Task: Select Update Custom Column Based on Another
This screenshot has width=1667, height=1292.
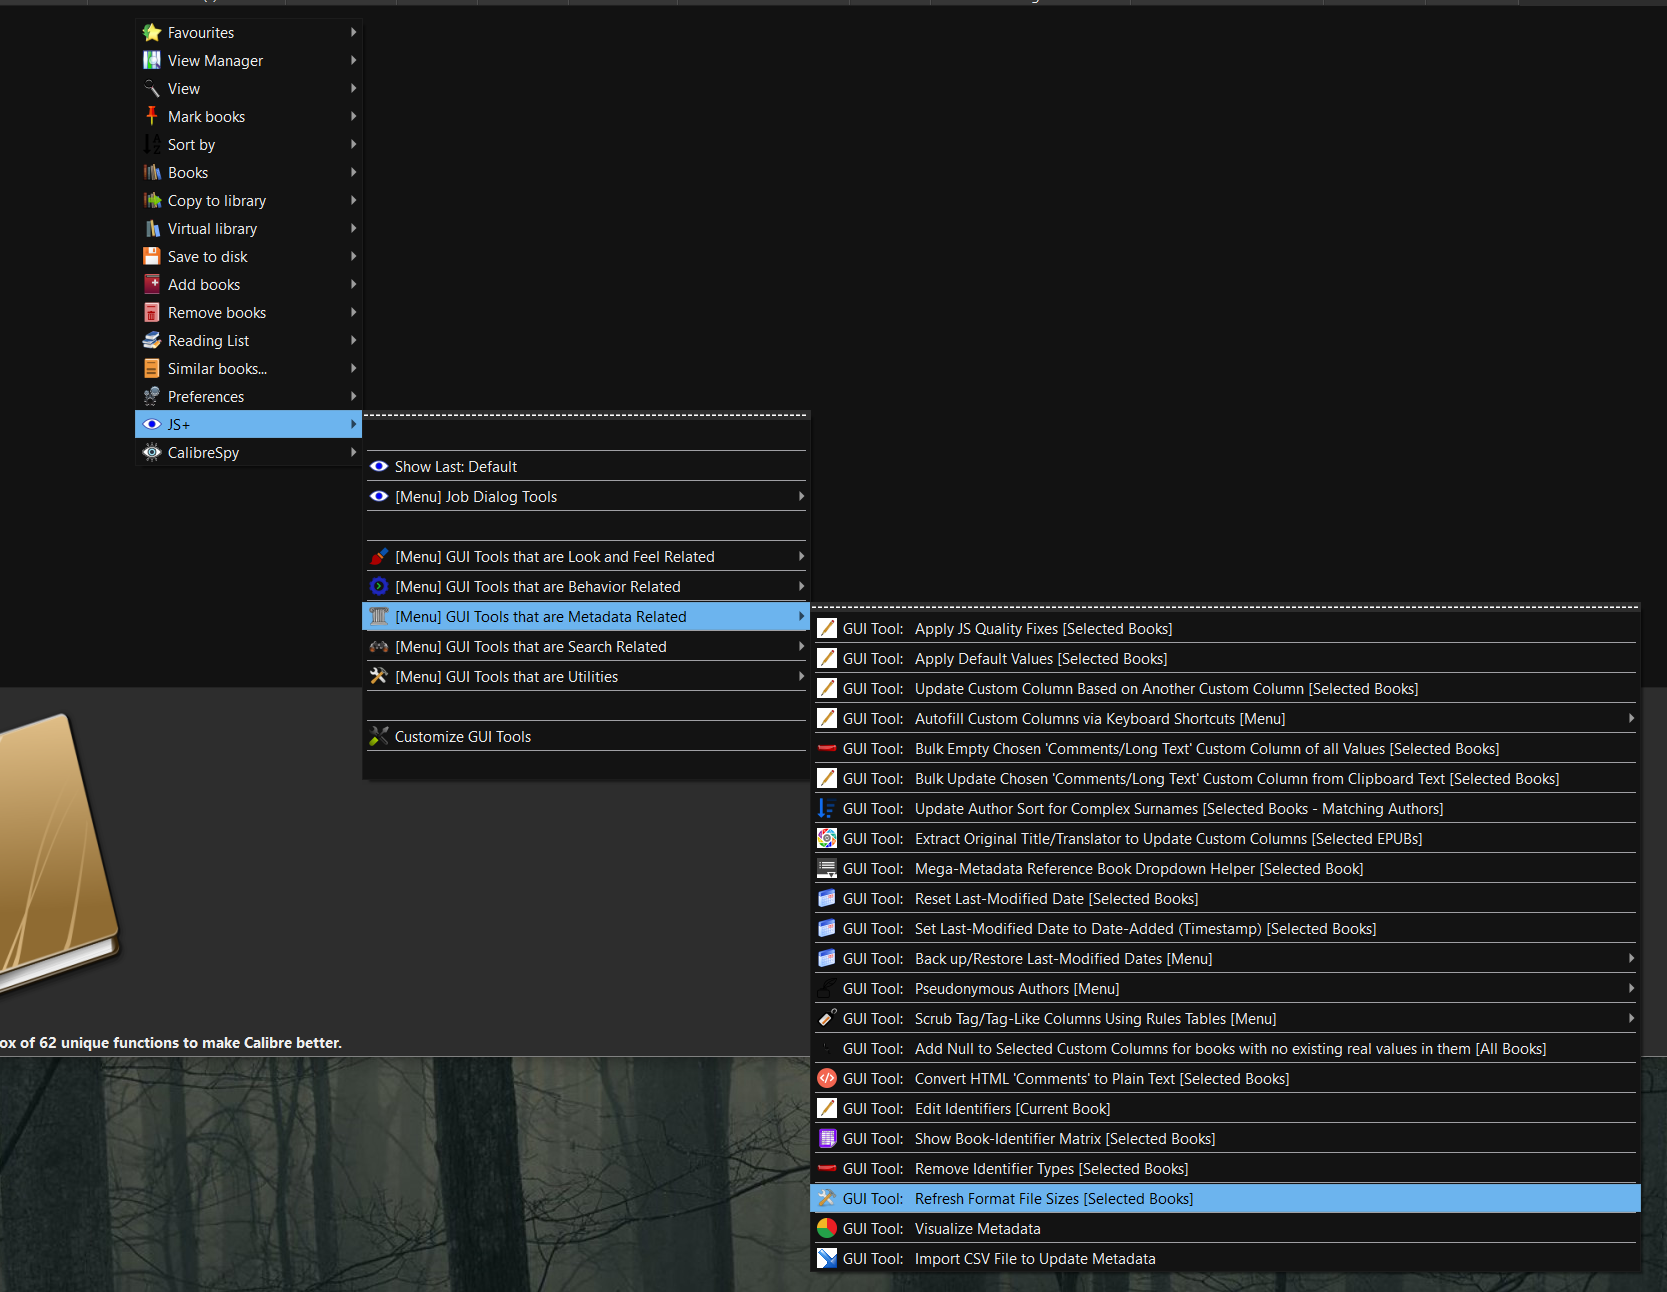Action: coord(1225,689)
